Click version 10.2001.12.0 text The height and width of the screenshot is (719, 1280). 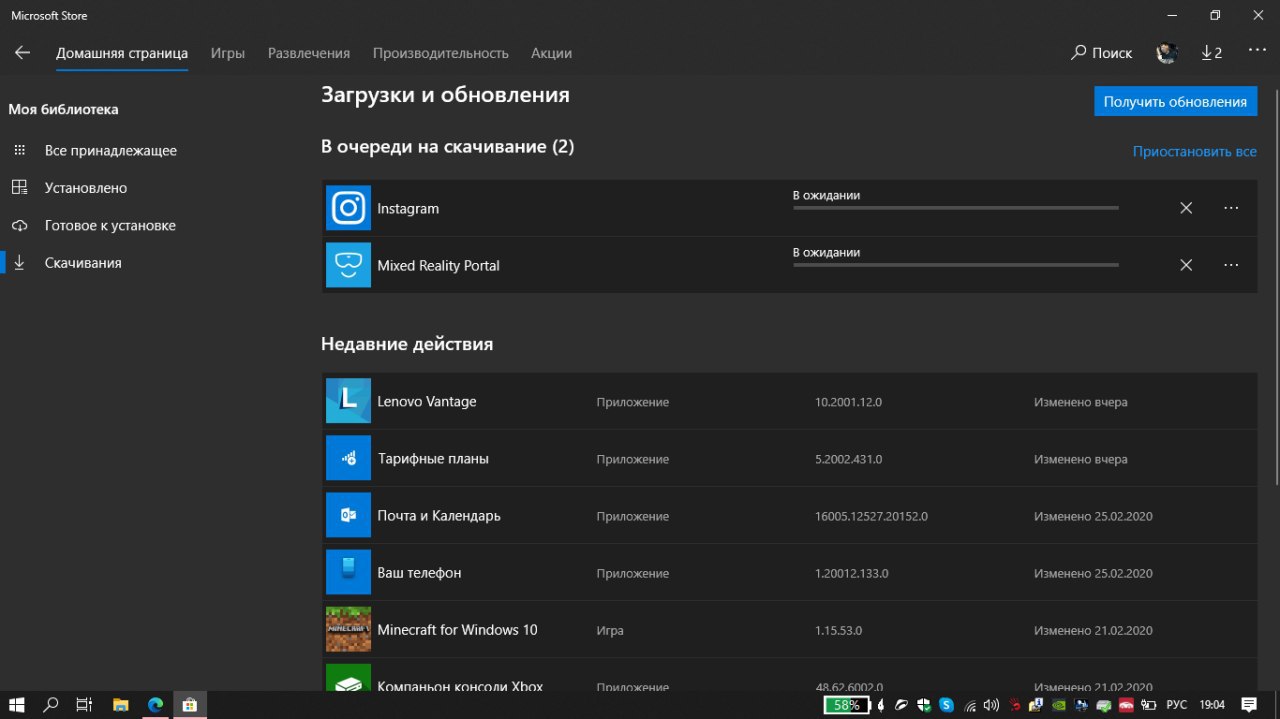(848, 402)
